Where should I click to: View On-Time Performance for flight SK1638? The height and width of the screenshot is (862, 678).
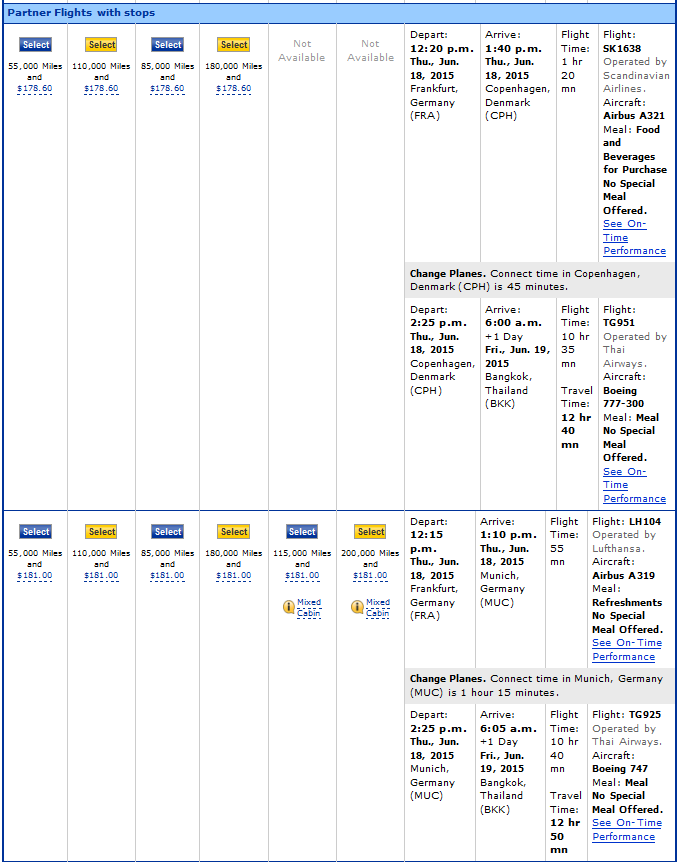pos(633,238)
